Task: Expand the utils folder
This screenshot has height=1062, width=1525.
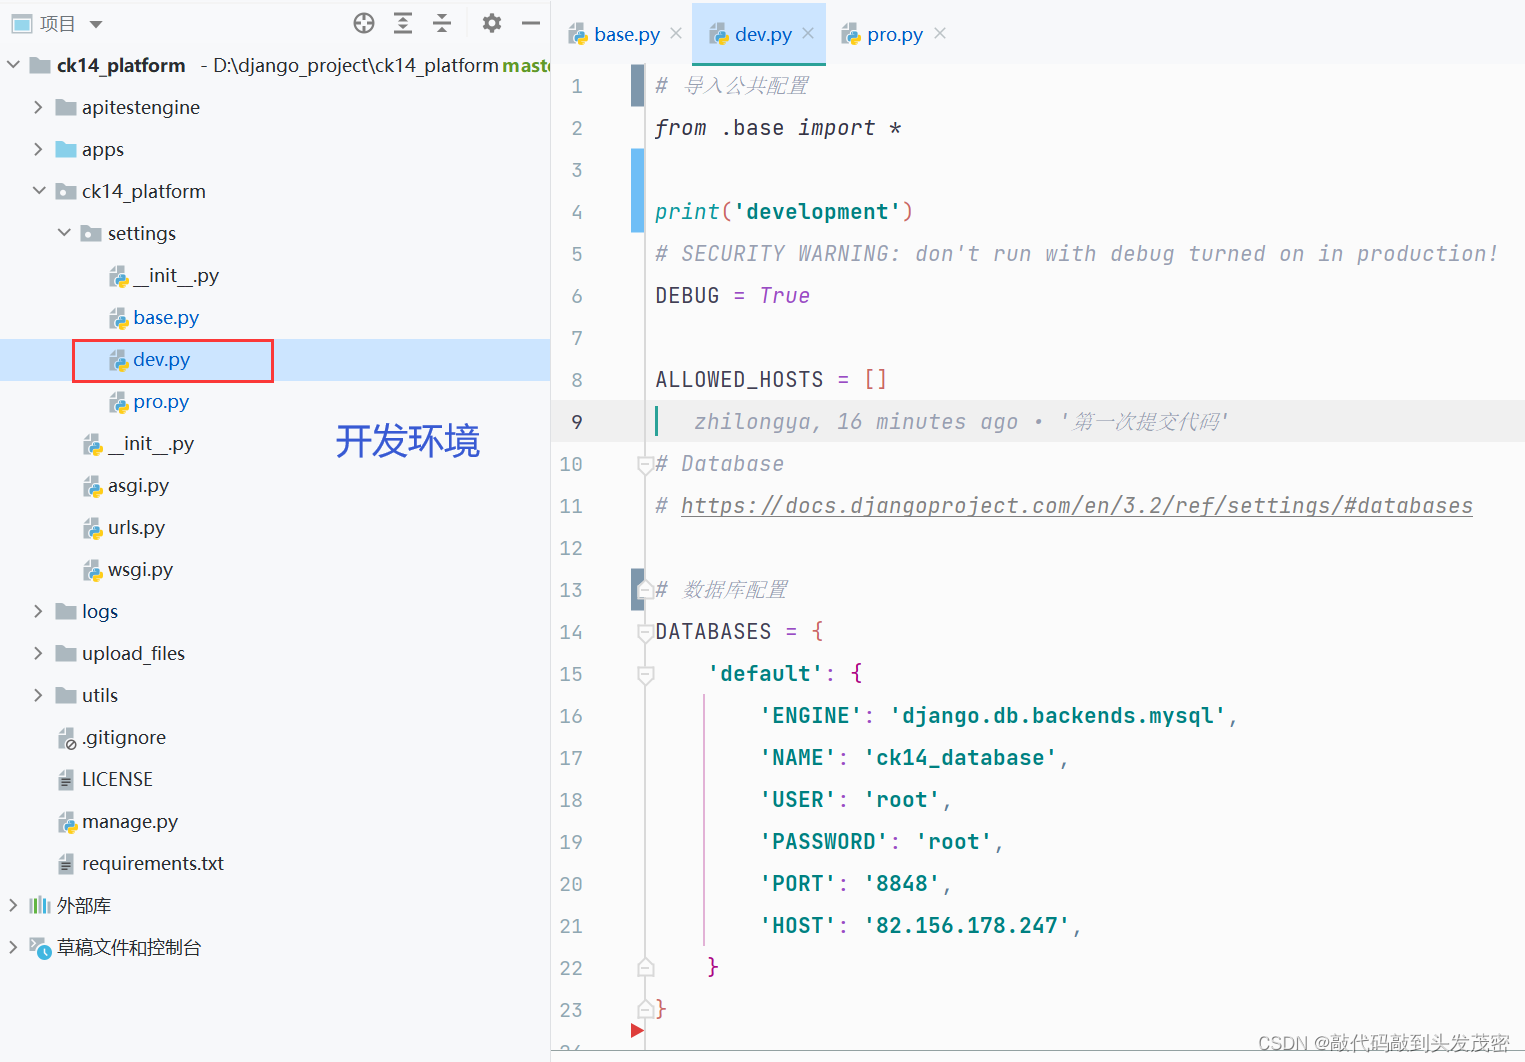Action: [38, 695]
